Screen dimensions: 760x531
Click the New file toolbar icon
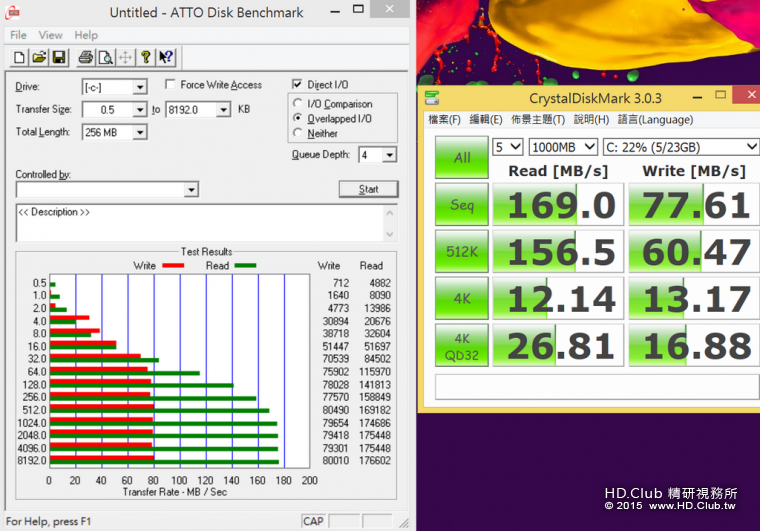tap(19, 57)
